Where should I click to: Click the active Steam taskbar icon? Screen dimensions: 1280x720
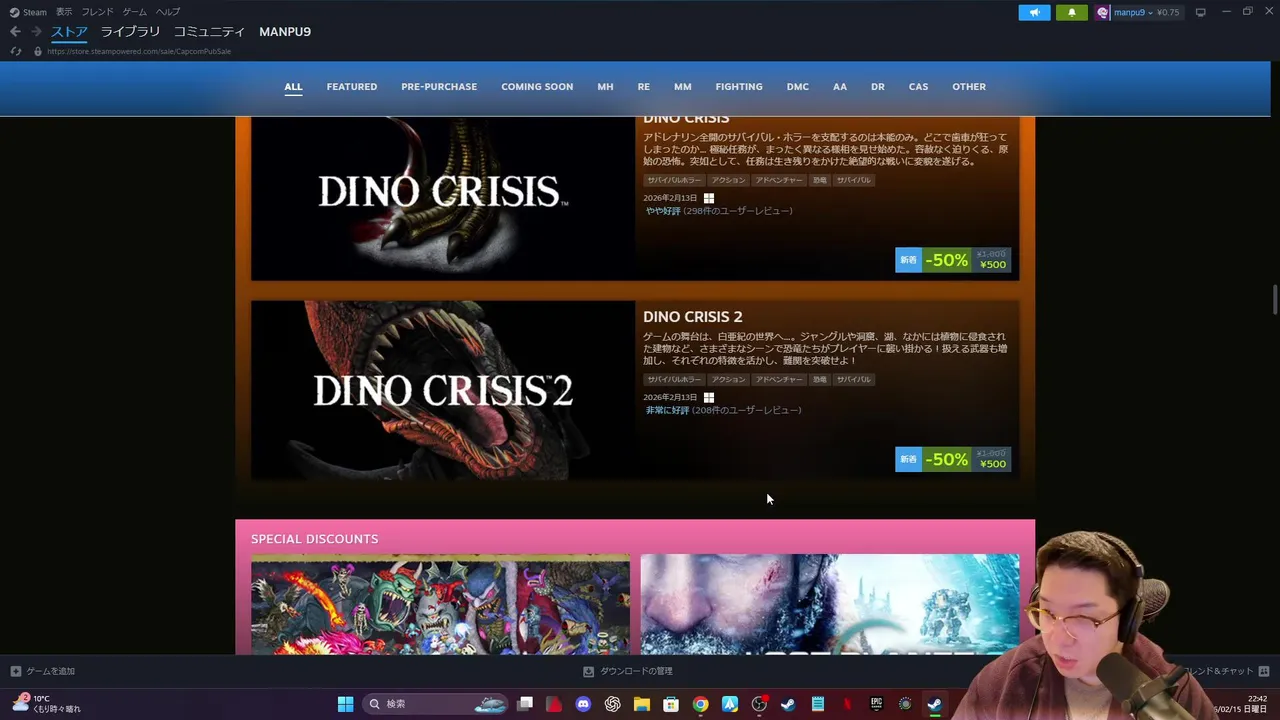[934, 704]
